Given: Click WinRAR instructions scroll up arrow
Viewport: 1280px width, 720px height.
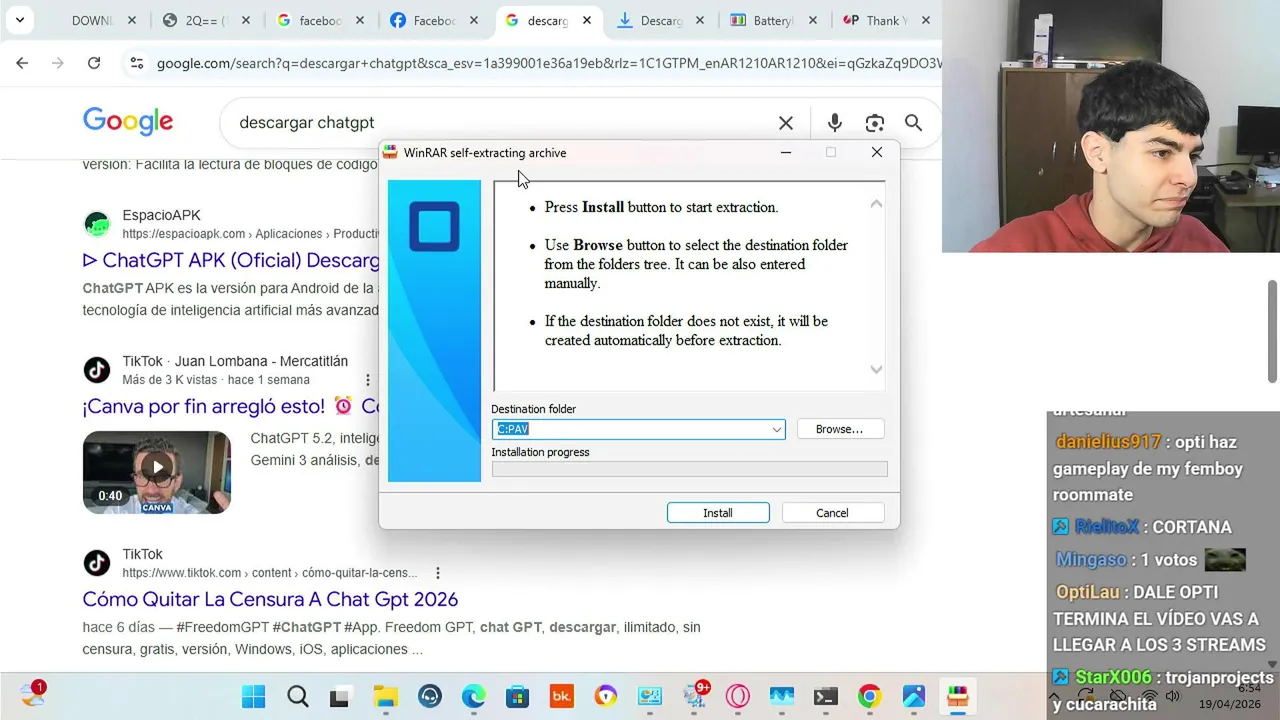Looking at the screenshot, I should 876,204.
